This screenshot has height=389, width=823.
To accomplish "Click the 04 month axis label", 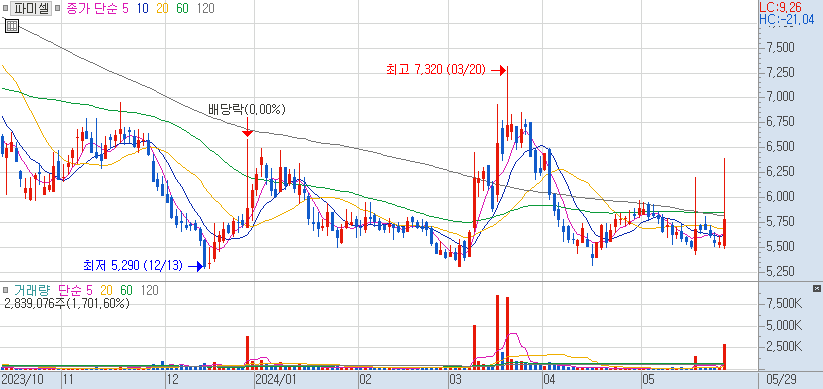I will (x=550, y=379).
